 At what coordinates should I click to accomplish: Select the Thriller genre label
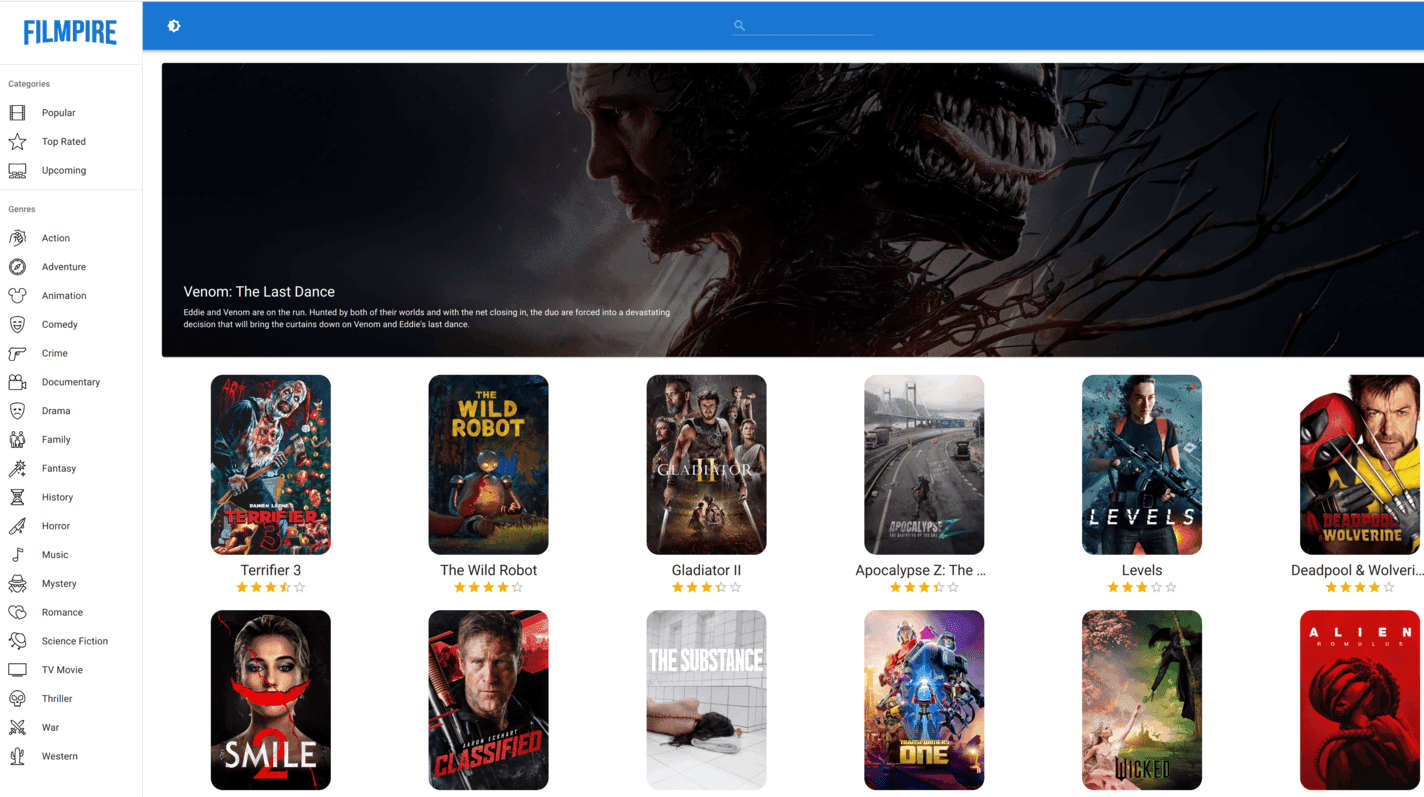57,699
